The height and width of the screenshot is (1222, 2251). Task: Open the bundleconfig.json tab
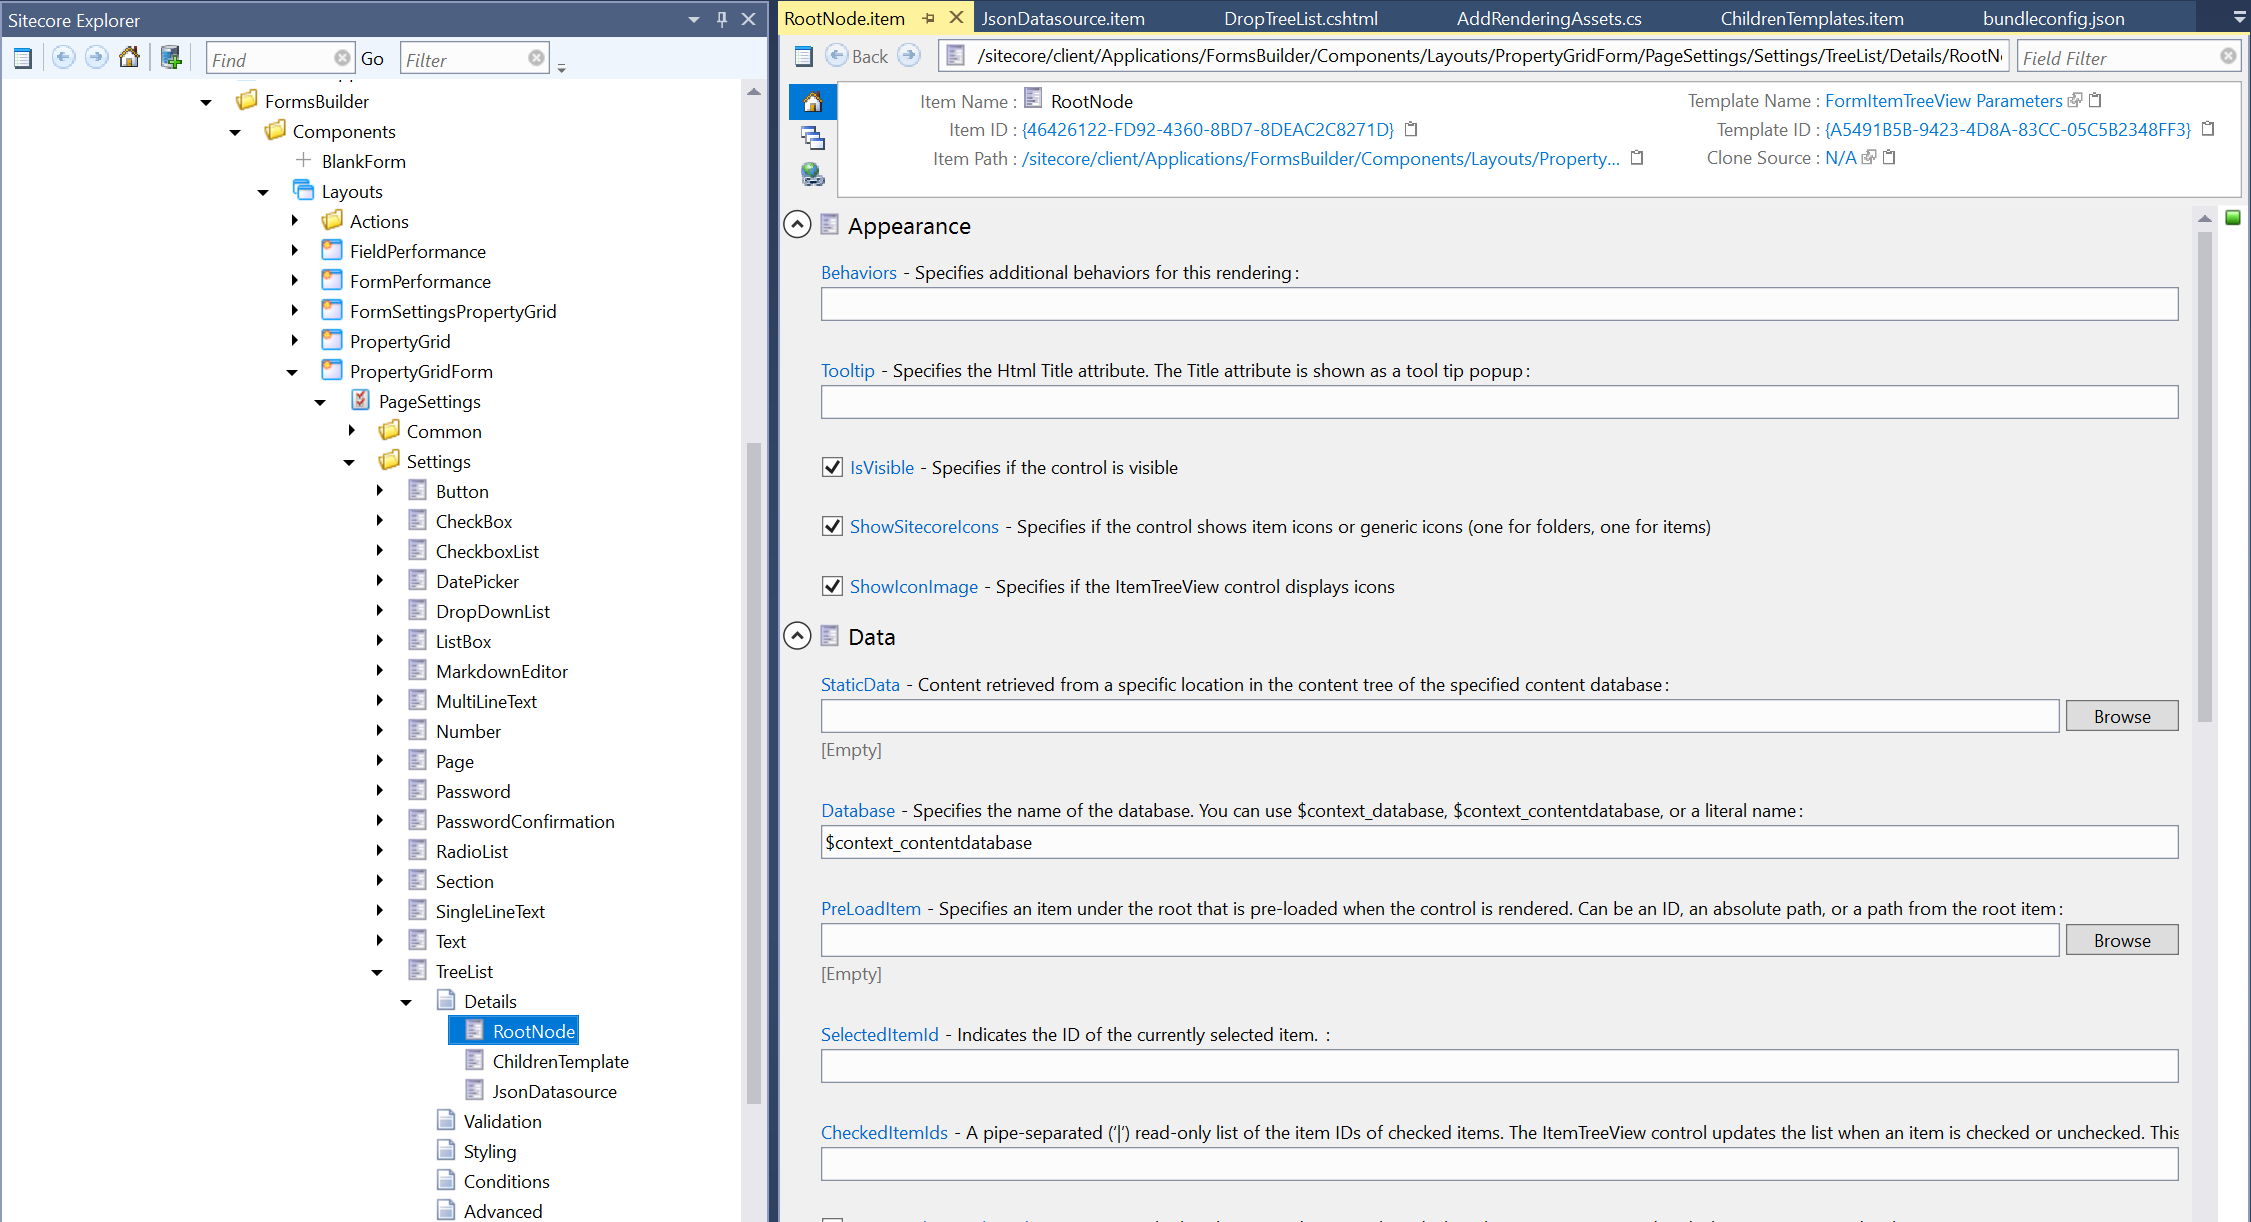coord(2053,19)
